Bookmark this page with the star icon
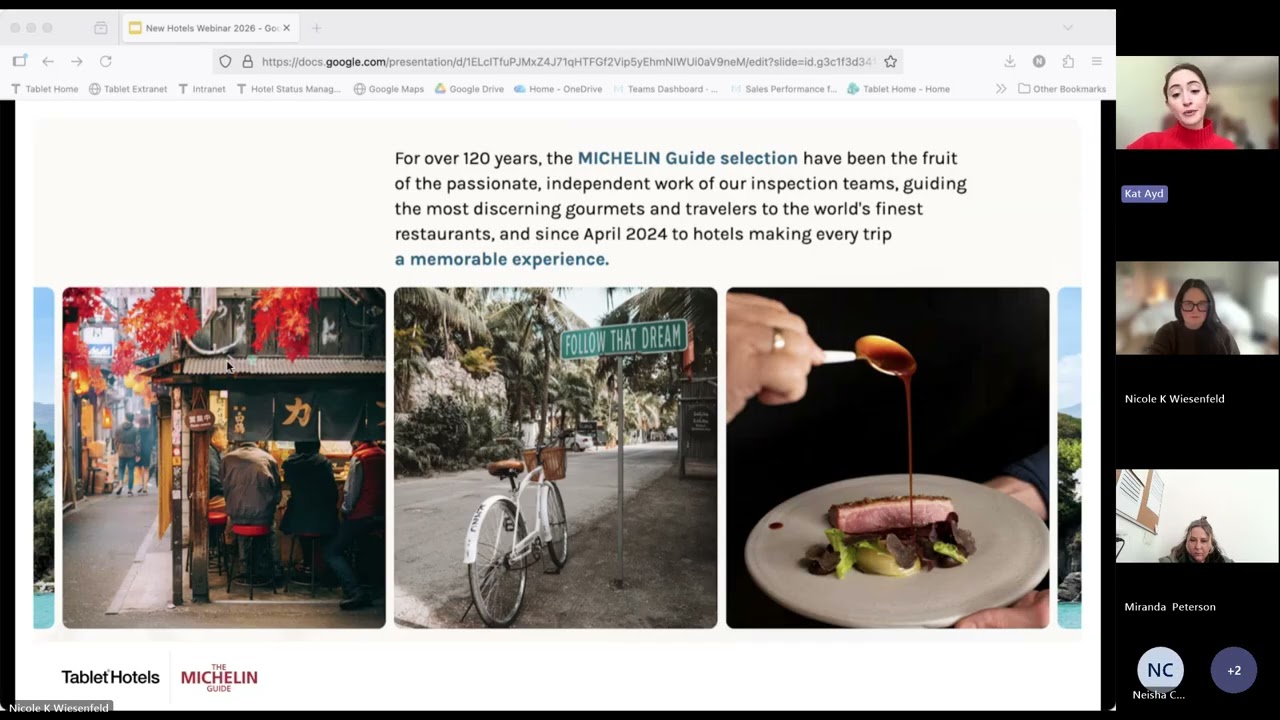 point(890,61)
